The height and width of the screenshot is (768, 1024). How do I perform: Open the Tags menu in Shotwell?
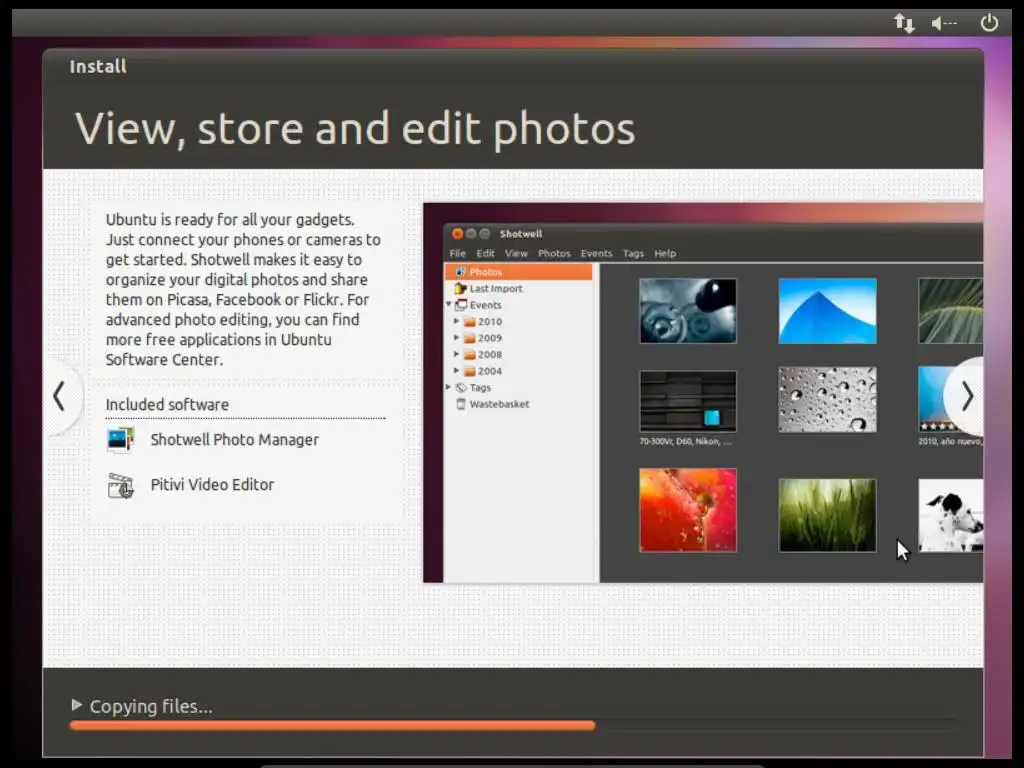(633, 253)
